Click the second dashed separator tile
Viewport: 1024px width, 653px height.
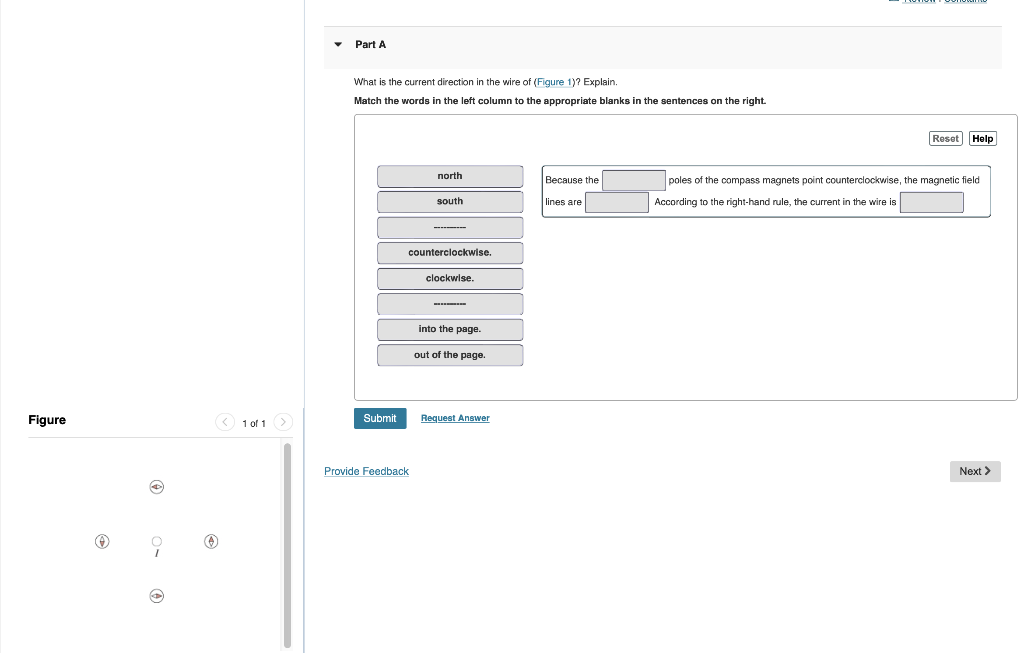coord(450,304)
